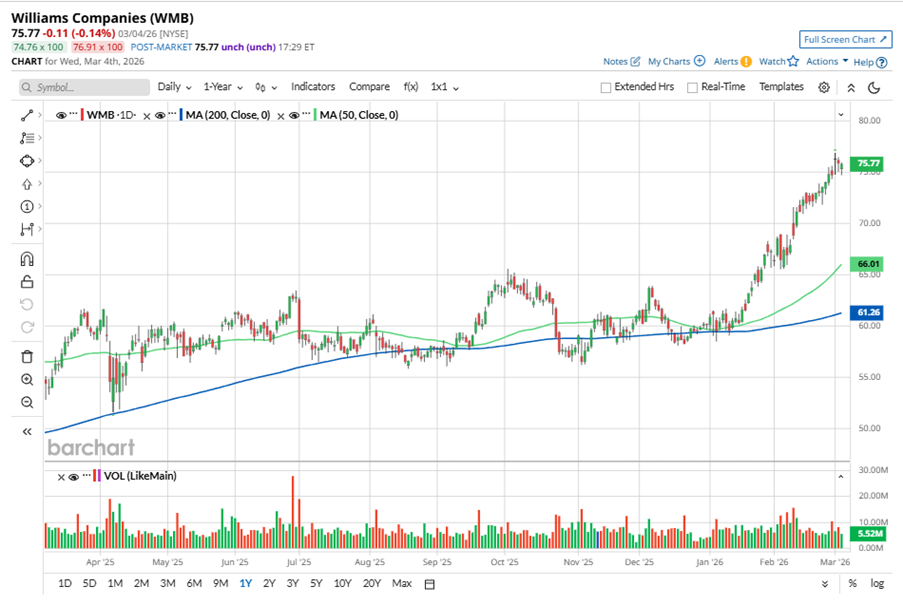
Task: Add to My Charts plus icon
Action: click(699, 61)
